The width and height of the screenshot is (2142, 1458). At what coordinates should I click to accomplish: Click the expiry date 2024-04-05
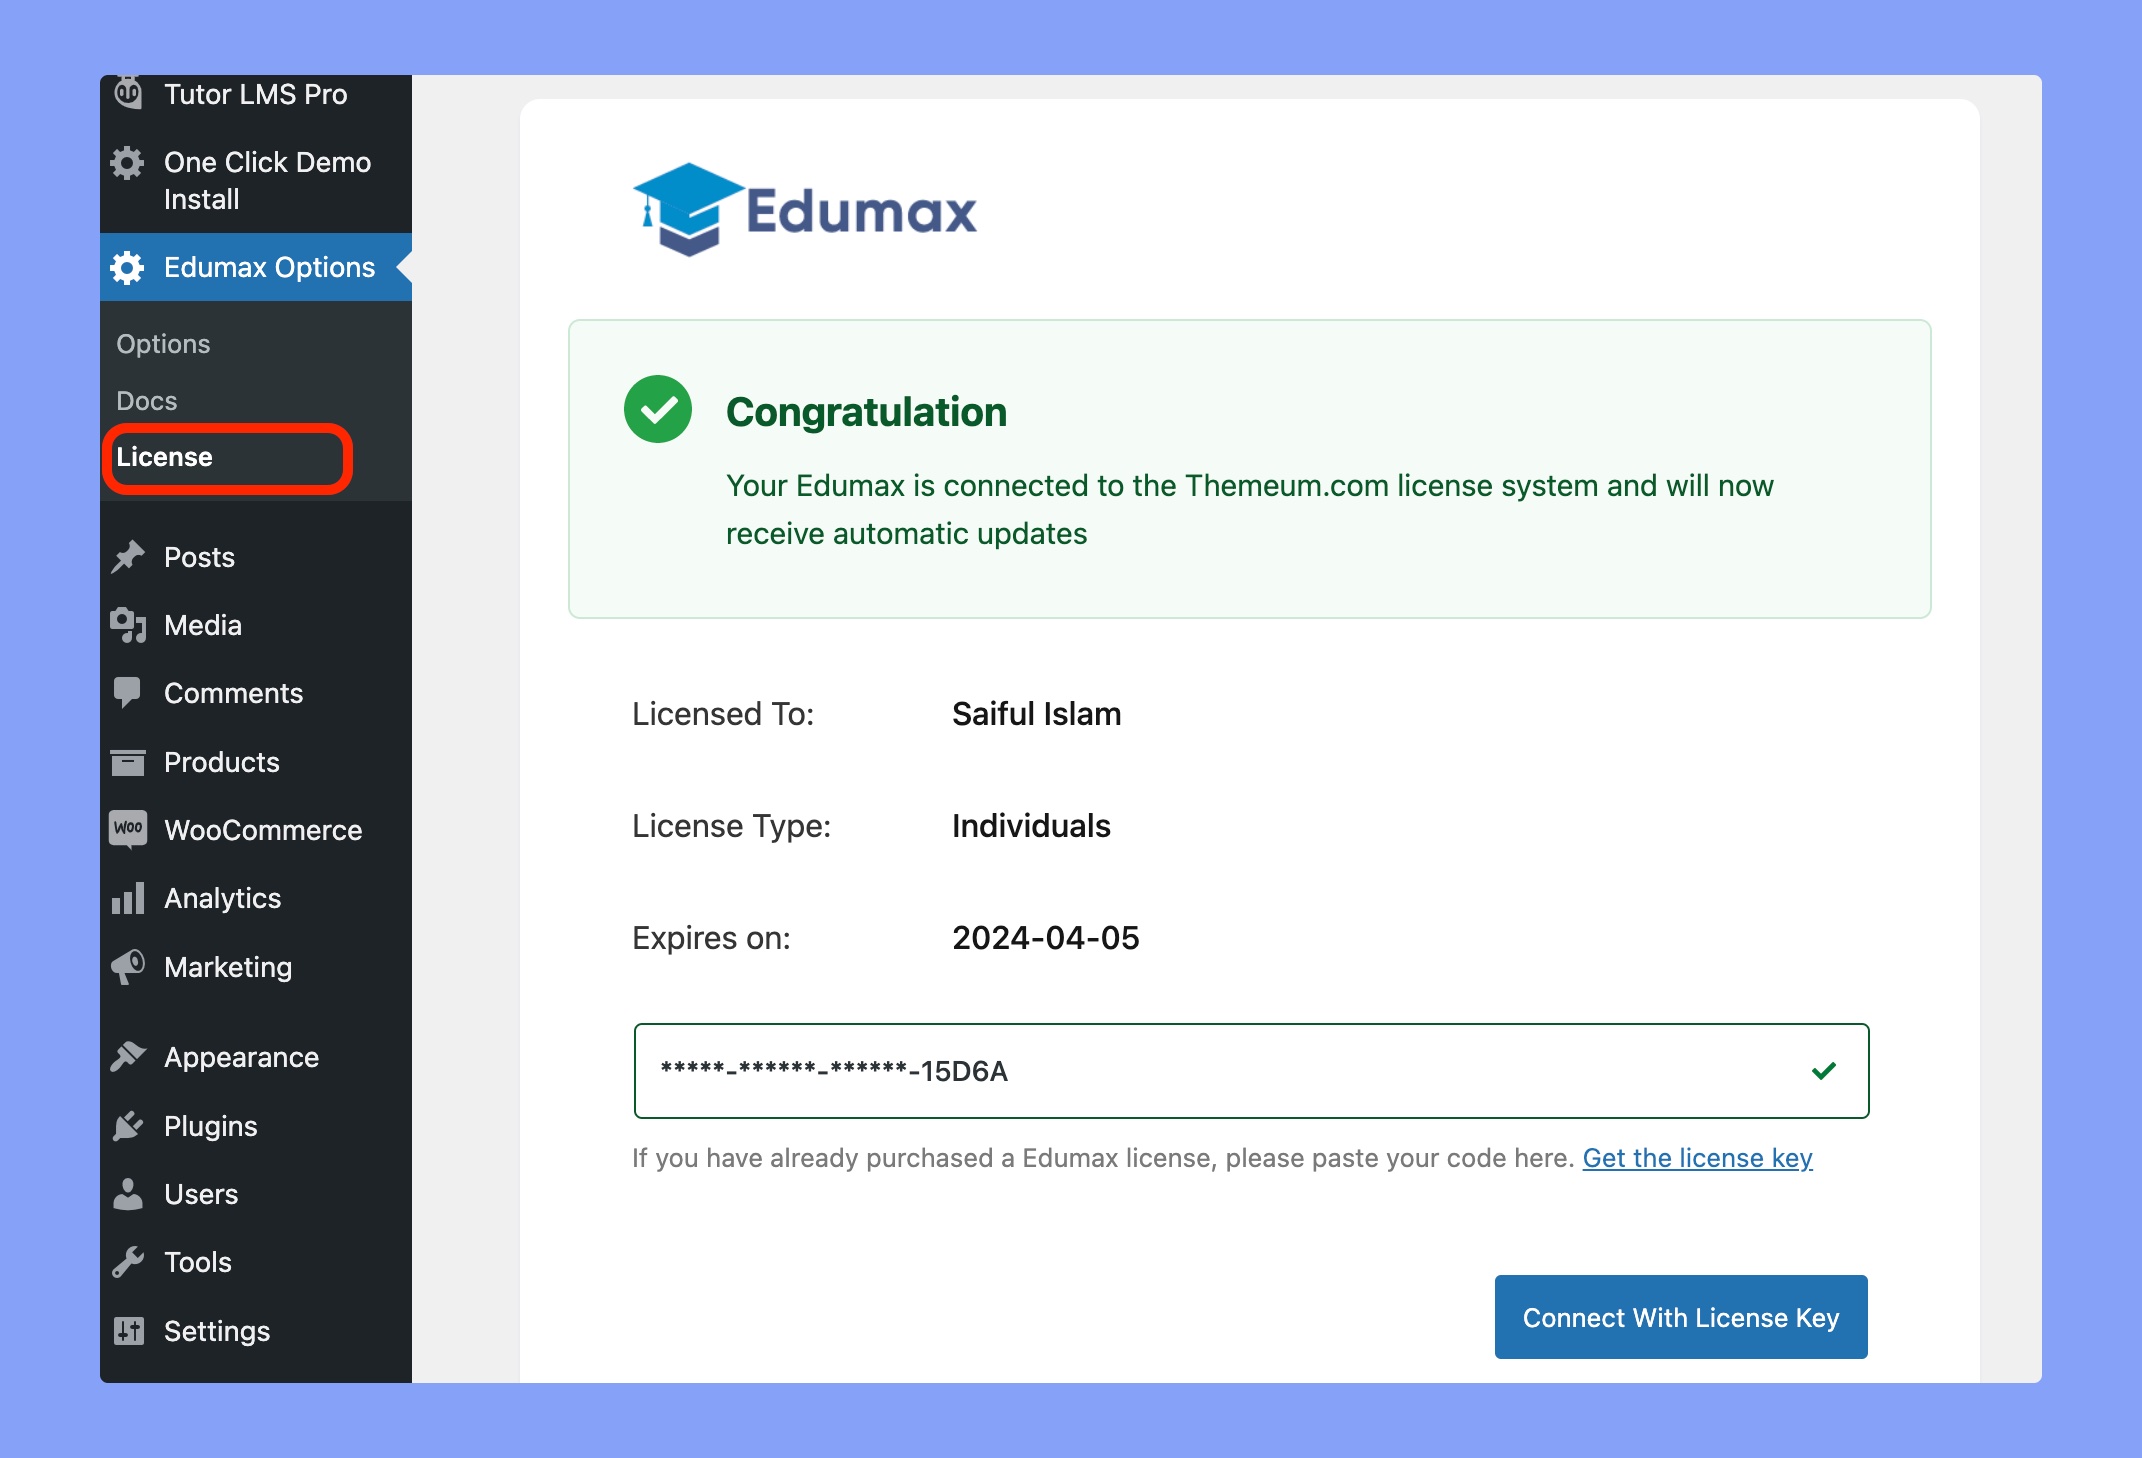tap(1045, 938)
